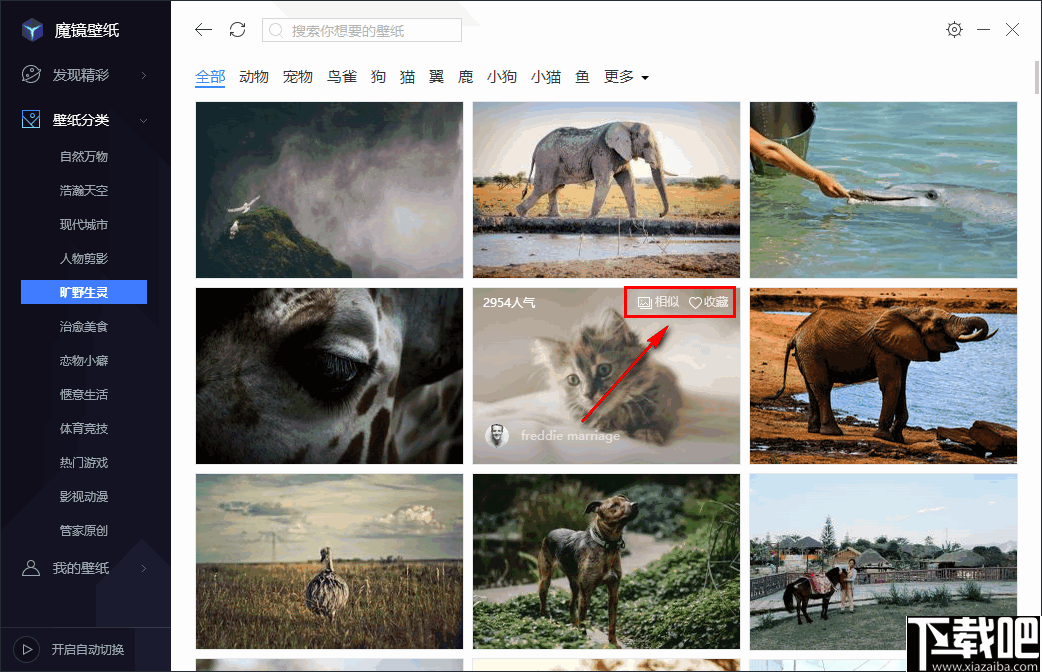1042x672 pixels.
Task: Expand the 发现精彩 section chevron
Action: [144, 76]
